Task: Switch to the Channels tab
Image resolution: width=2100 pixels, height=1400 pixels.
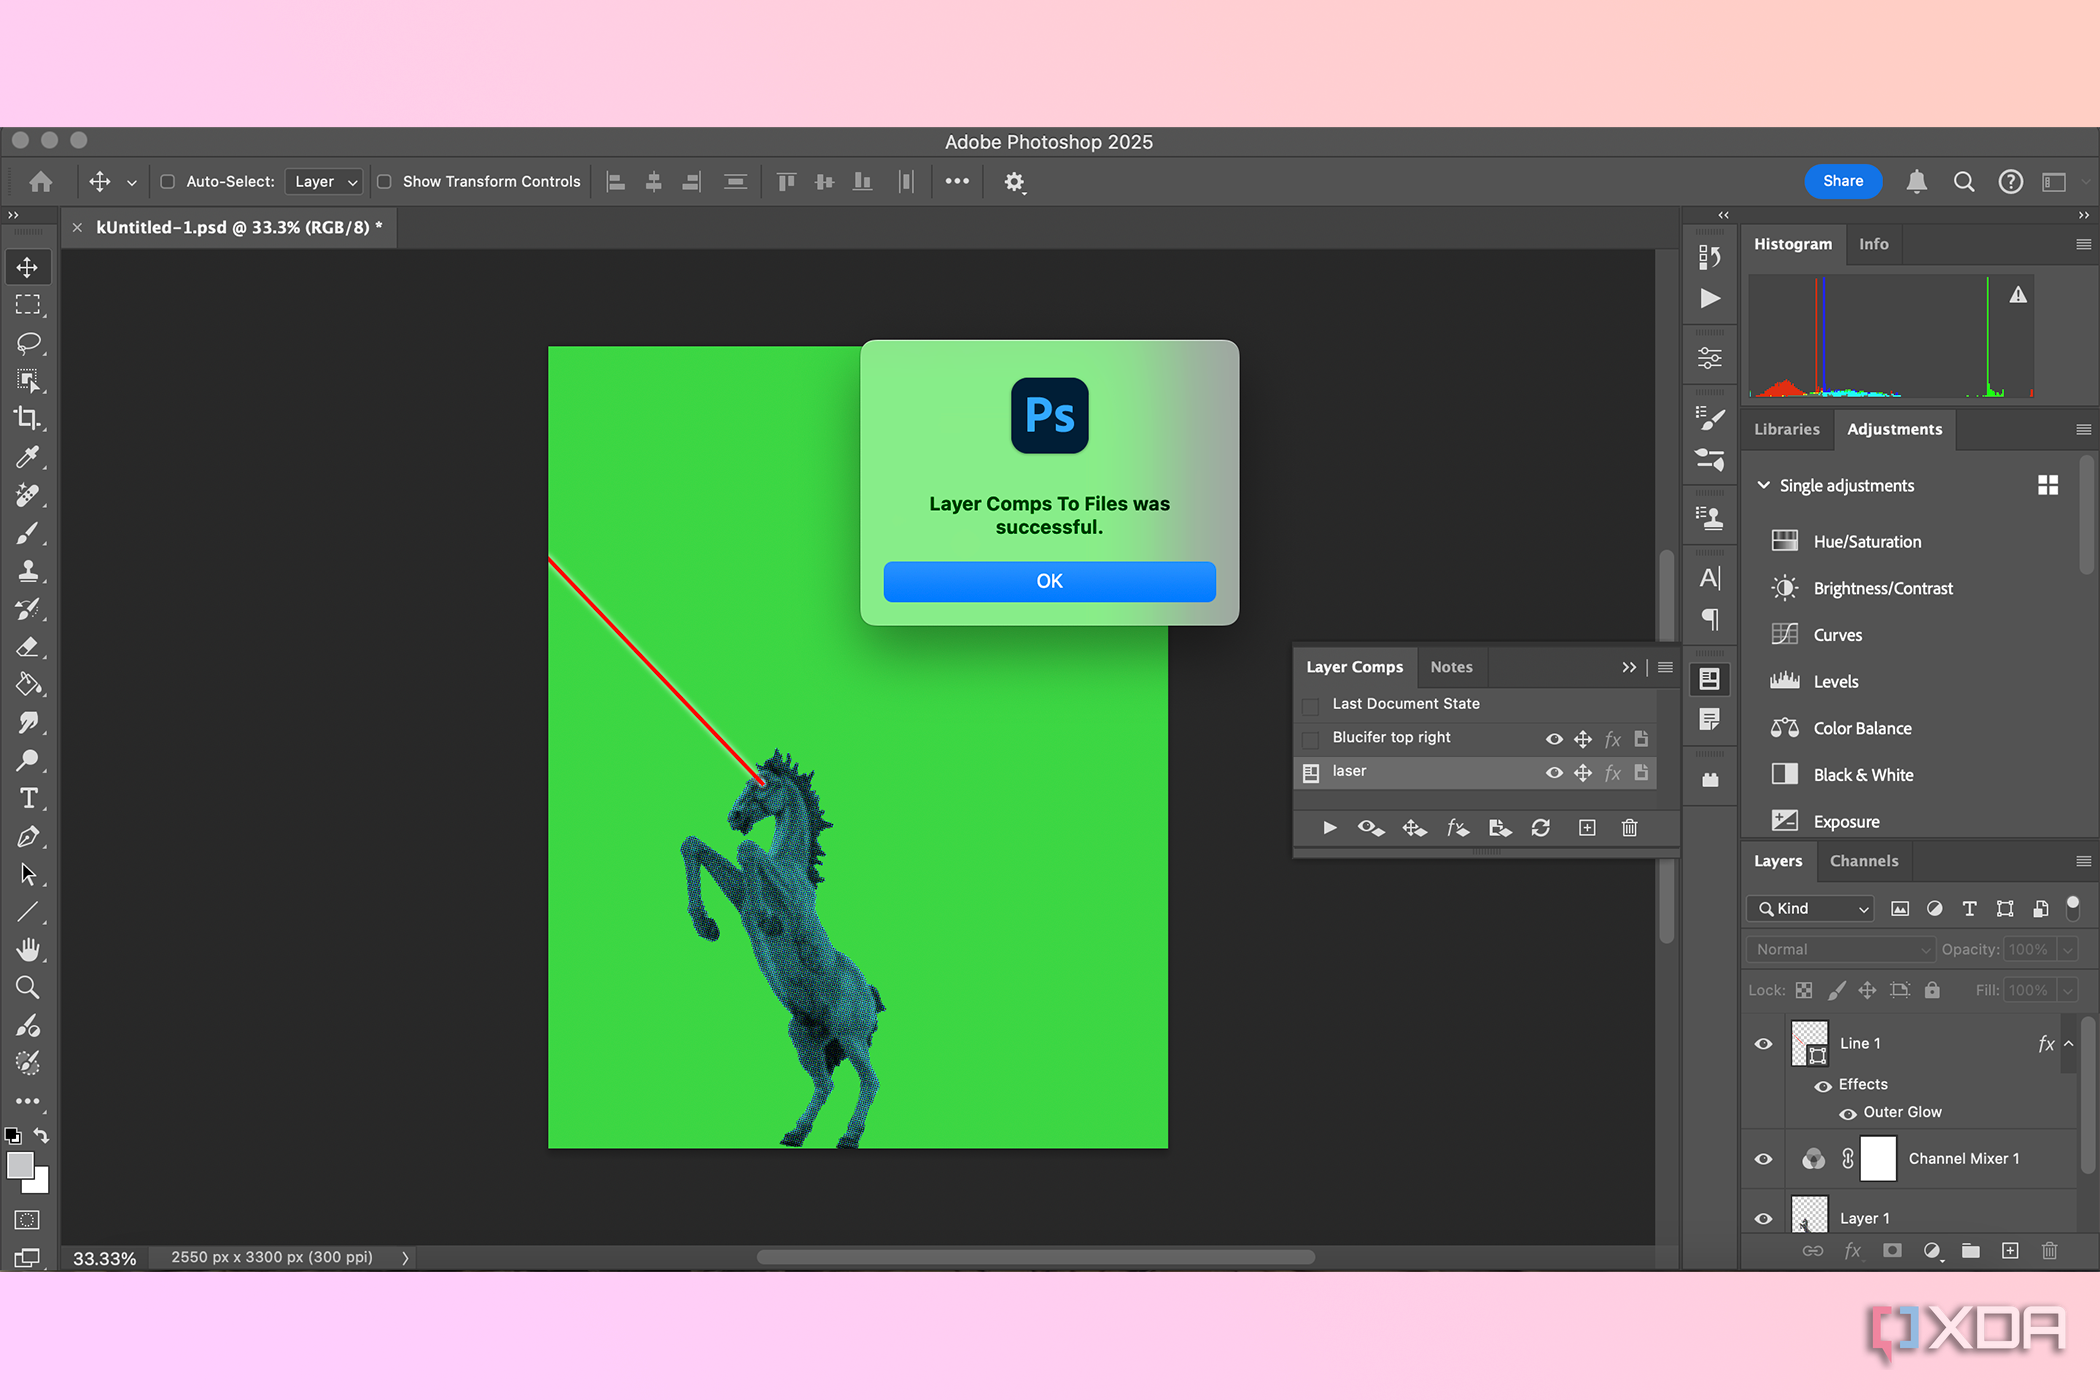Action: pos(1864,861)
